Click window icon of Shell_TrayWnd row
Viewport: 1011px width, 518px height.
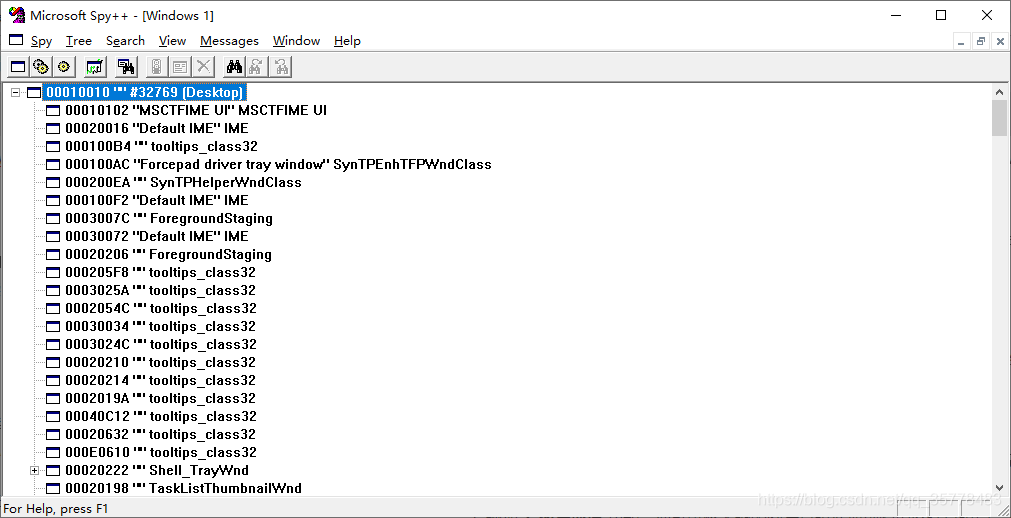(54, 471)
